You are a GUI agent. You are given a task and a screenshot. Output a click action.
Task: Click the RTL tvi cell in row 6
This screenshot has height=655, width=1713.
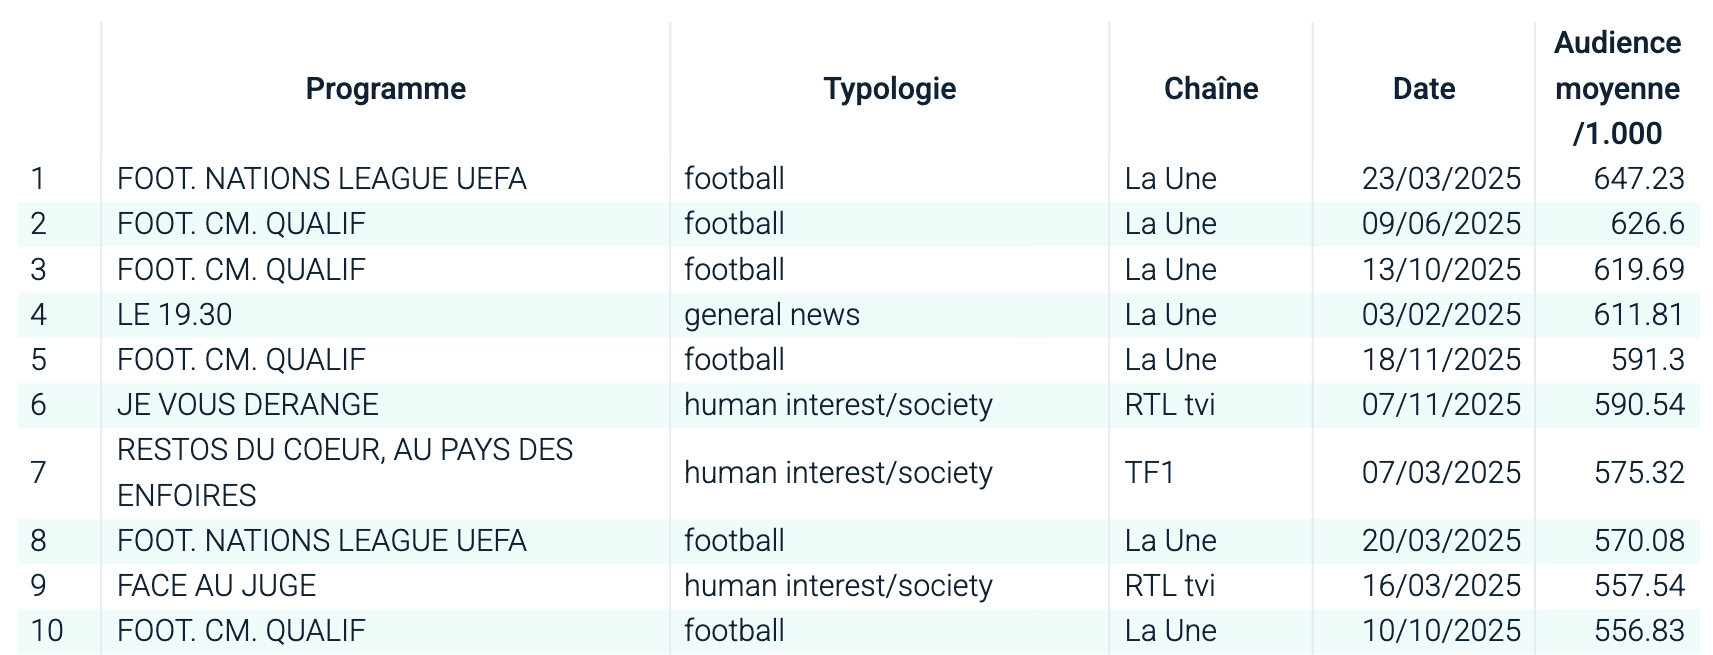coord(1169,405)
